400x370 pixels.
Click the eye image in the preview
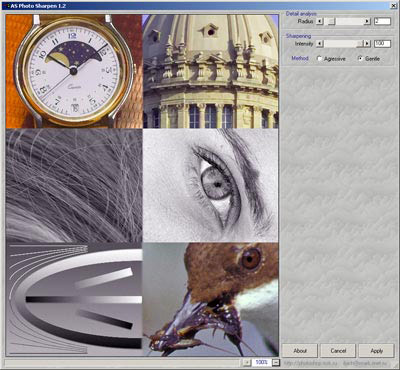211,185
